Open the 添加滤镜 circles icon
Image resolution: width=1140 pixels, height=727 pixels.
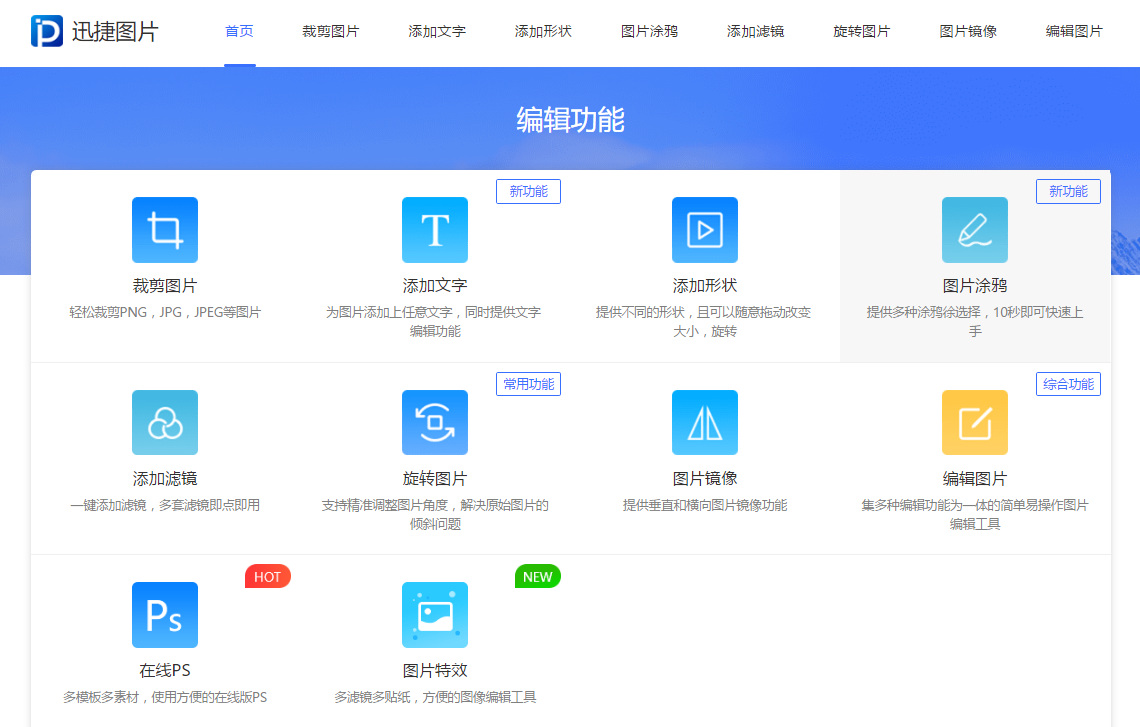point(165,422)
